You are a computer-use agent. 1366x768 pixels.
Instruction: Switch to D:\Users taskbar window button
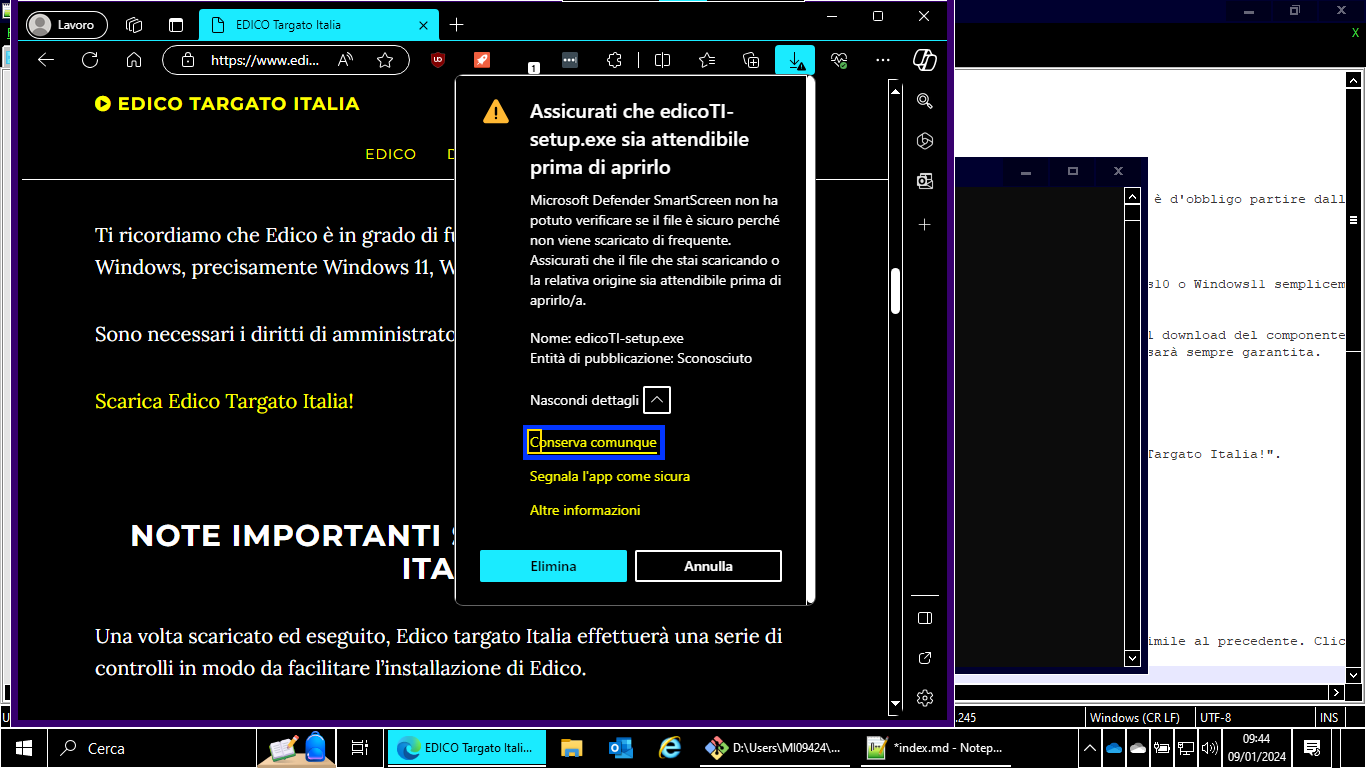[x=775, y=747]
